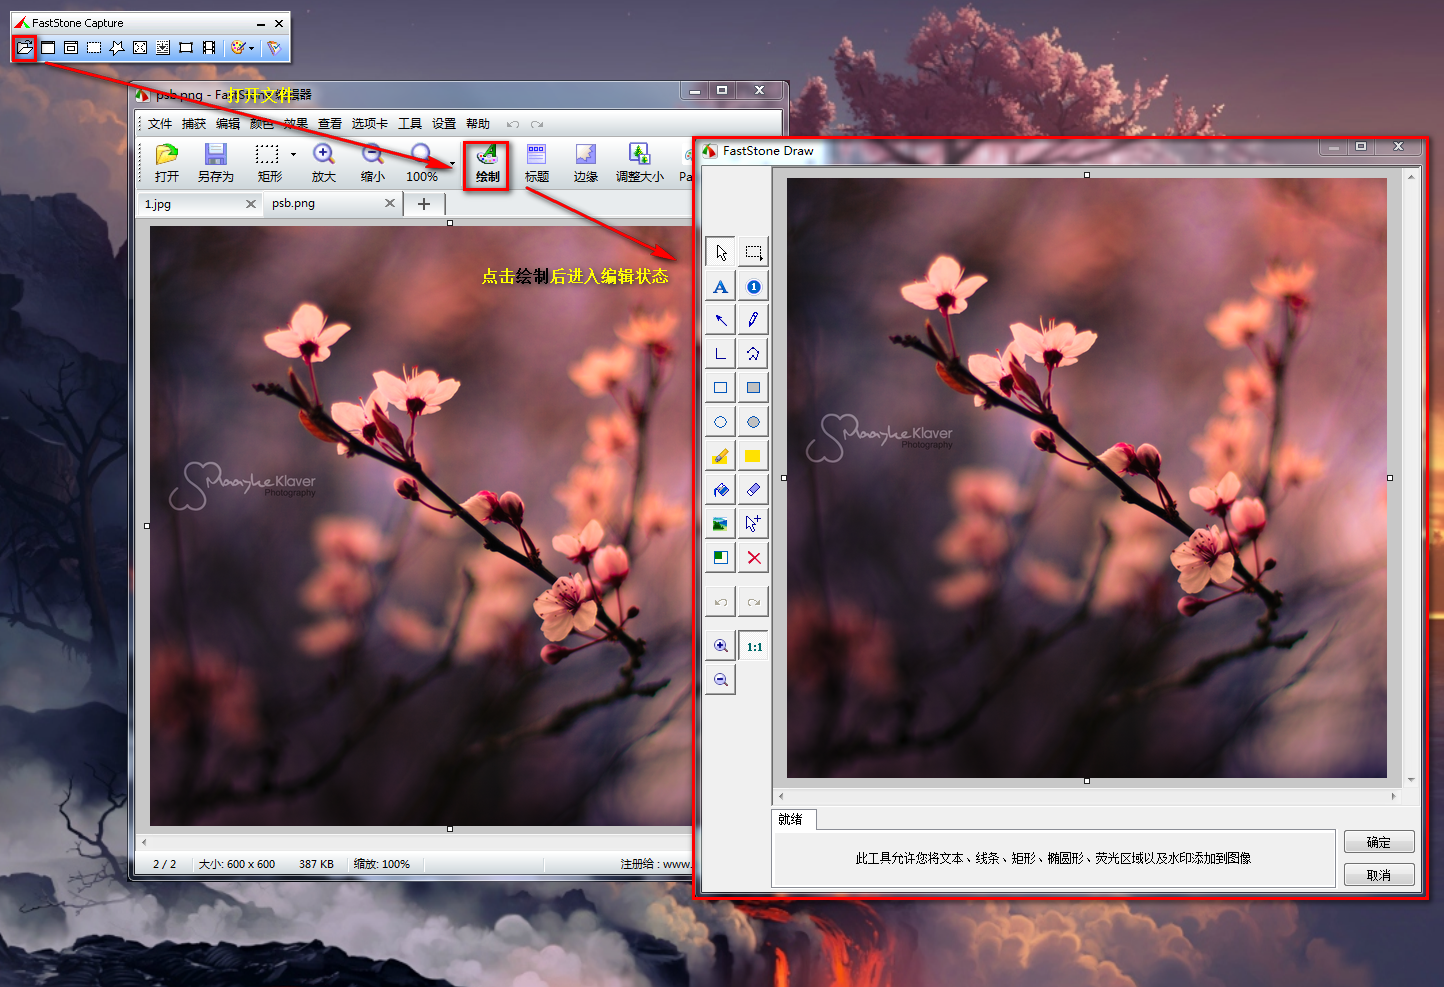Select the mouse pointer insert tool
Image resolution: width=1444 pixels, height=987 pixels.
click(x=753, y=523)
